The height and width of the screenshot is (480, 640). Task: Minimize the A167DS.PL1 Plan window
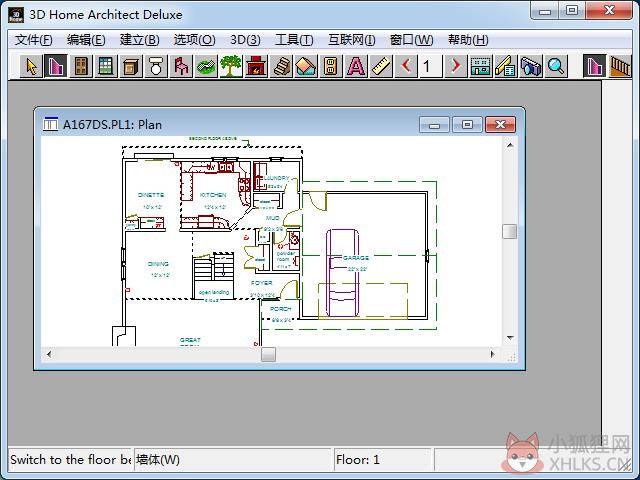pos(434,124)
